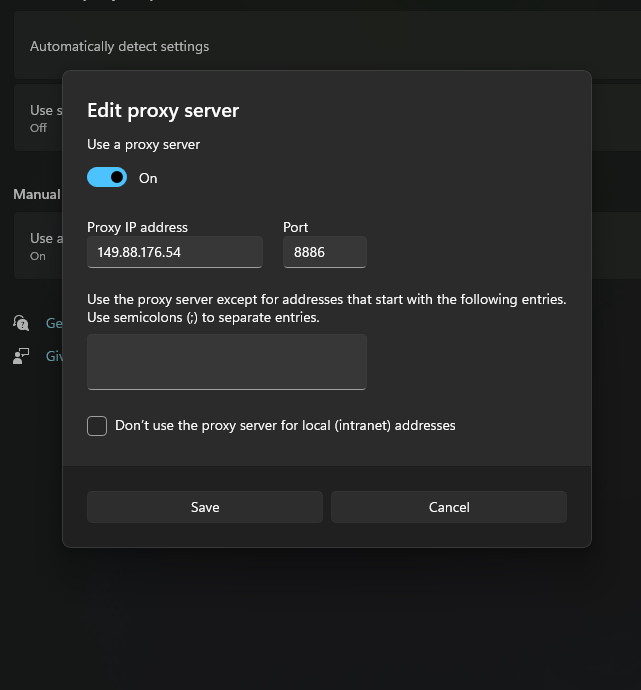Save the proxy server settings
The image size is (641, 690).
pyautogui.click(x=204, y=507)
